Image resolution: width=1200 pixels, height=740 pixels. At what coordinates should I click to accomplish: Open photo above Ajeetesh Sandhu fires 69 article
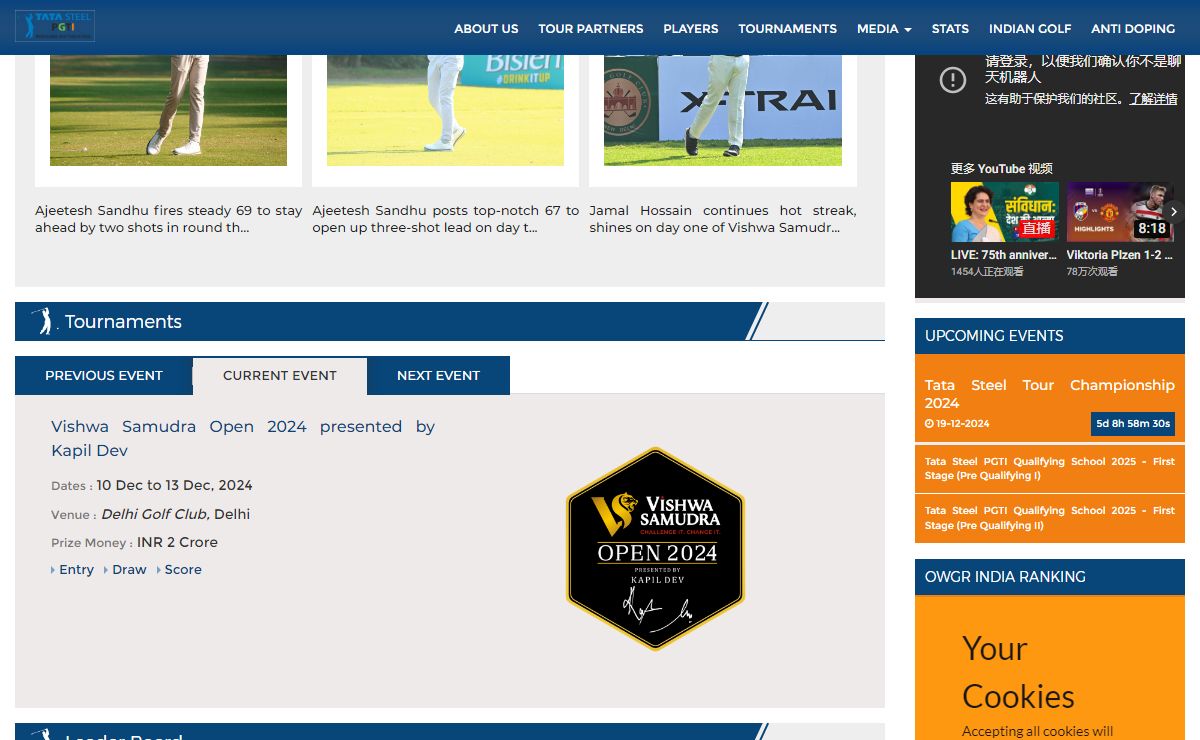pyautogui.click(x=168, y=110)
